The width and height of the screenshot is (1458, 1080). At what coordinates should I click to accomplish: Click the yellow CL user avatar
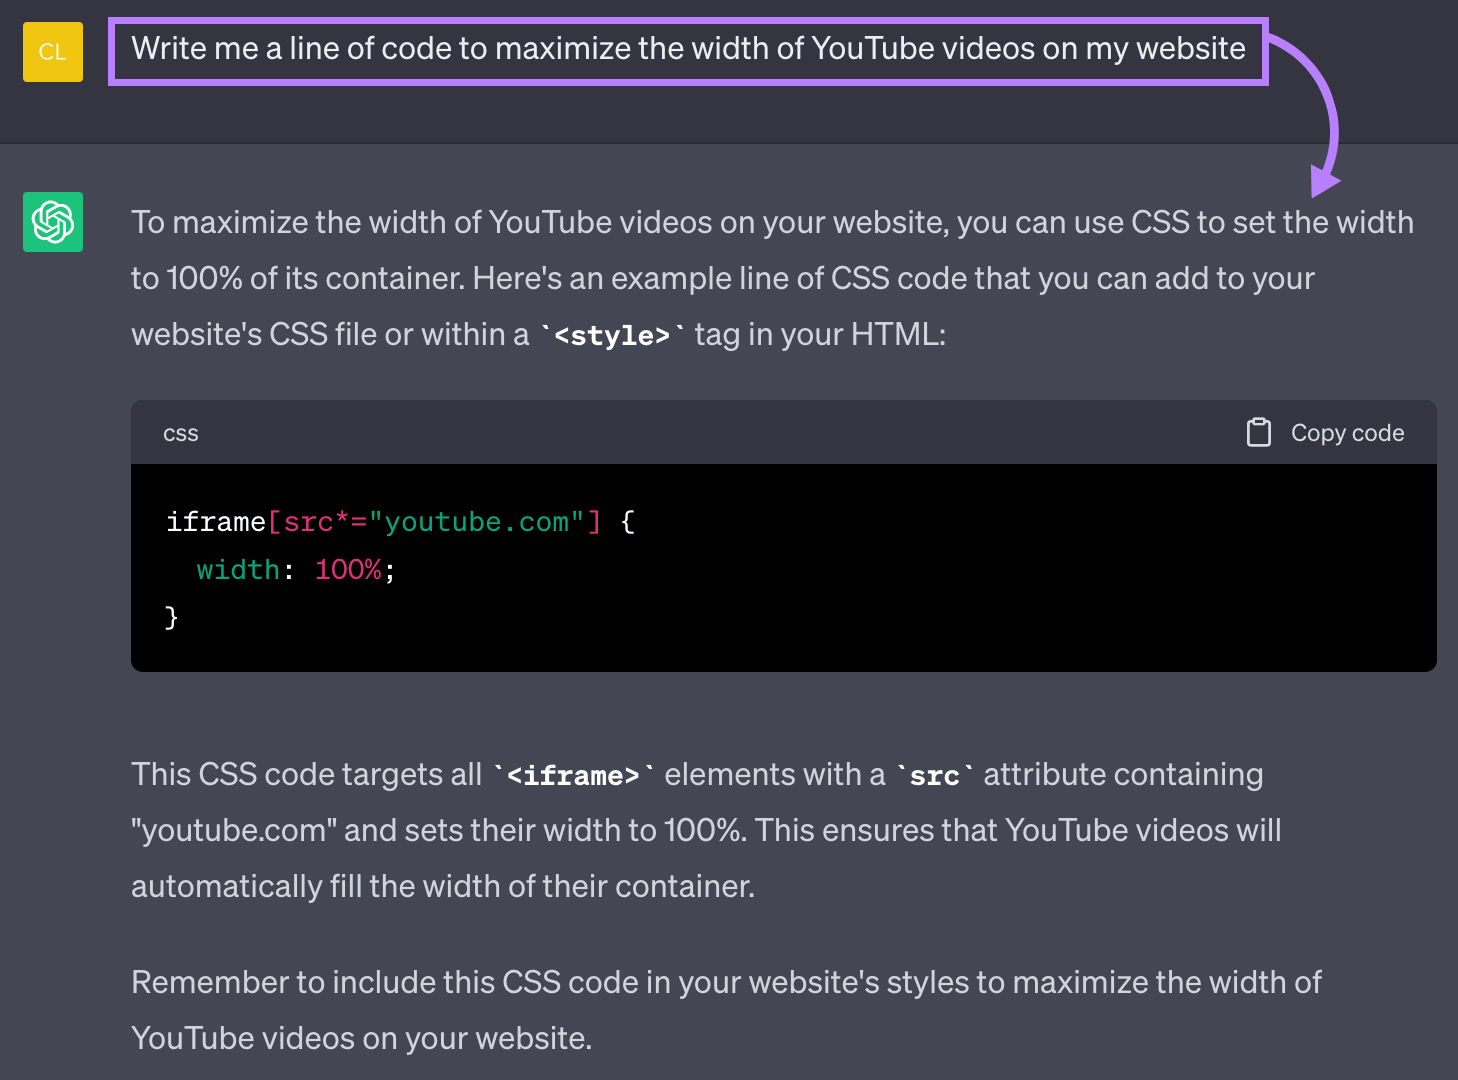(x=52, y=51)
